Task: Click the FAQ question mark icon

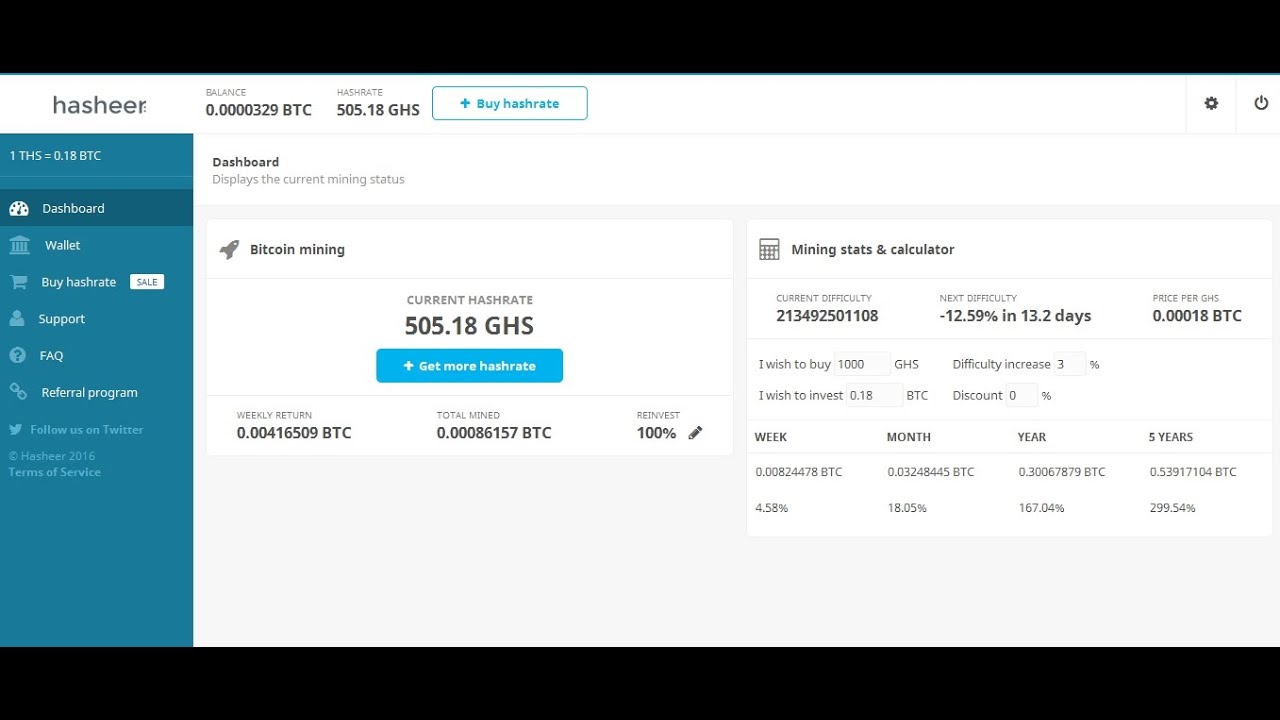Action: pos(17,355)
